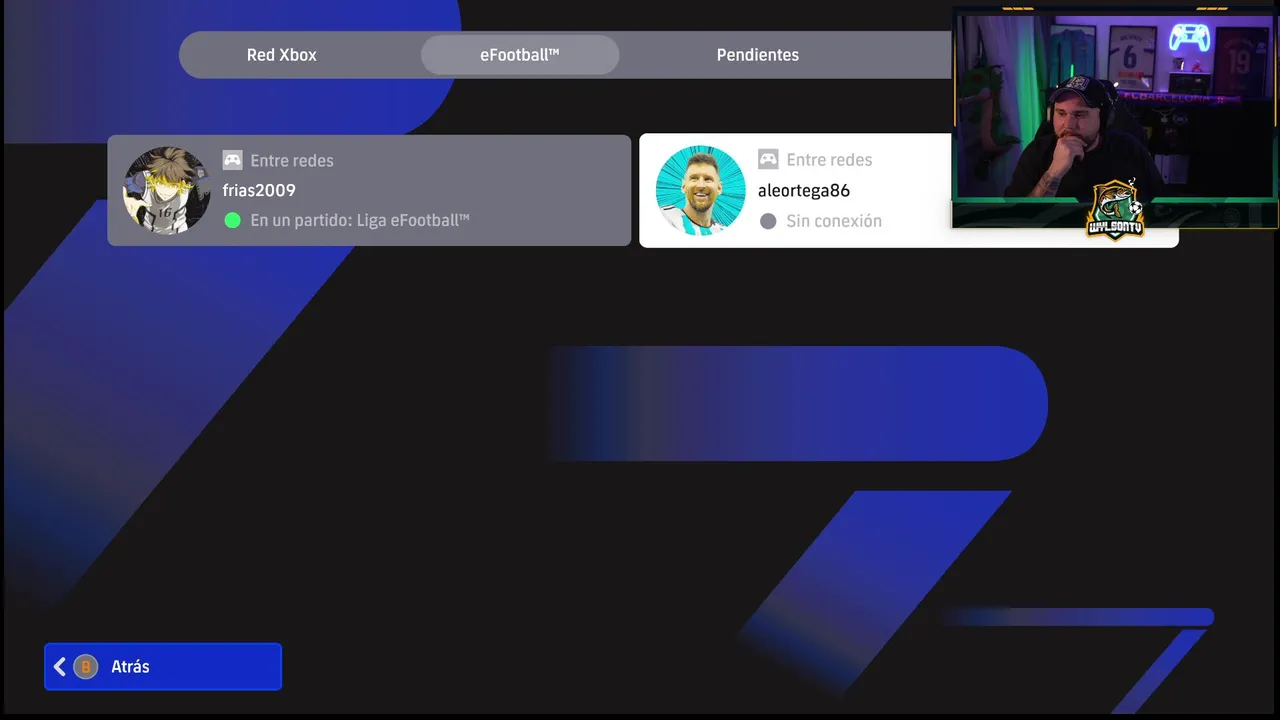Screen dimensions: 1280x720
Task: Click the green online status dot for frias2009
Action: [x=233, y=220]
